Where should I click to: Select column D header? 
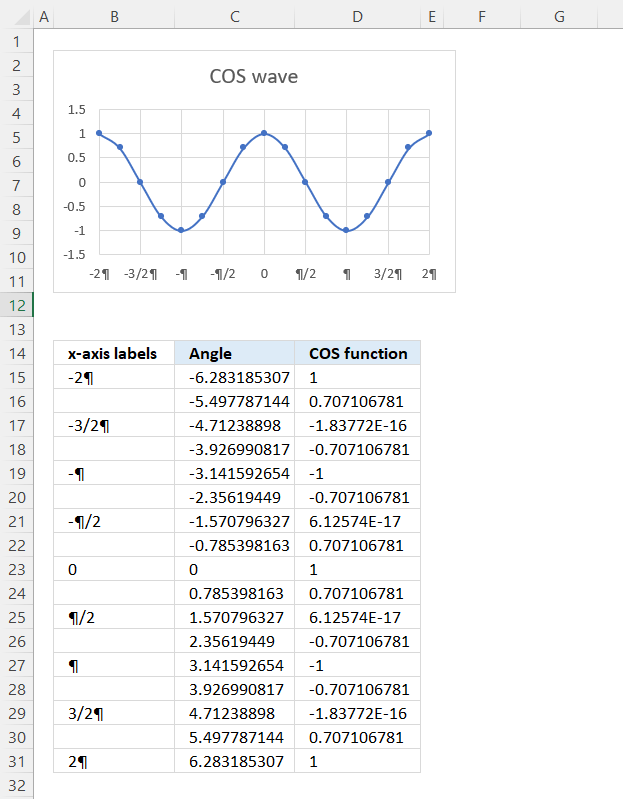pos(358,17)
